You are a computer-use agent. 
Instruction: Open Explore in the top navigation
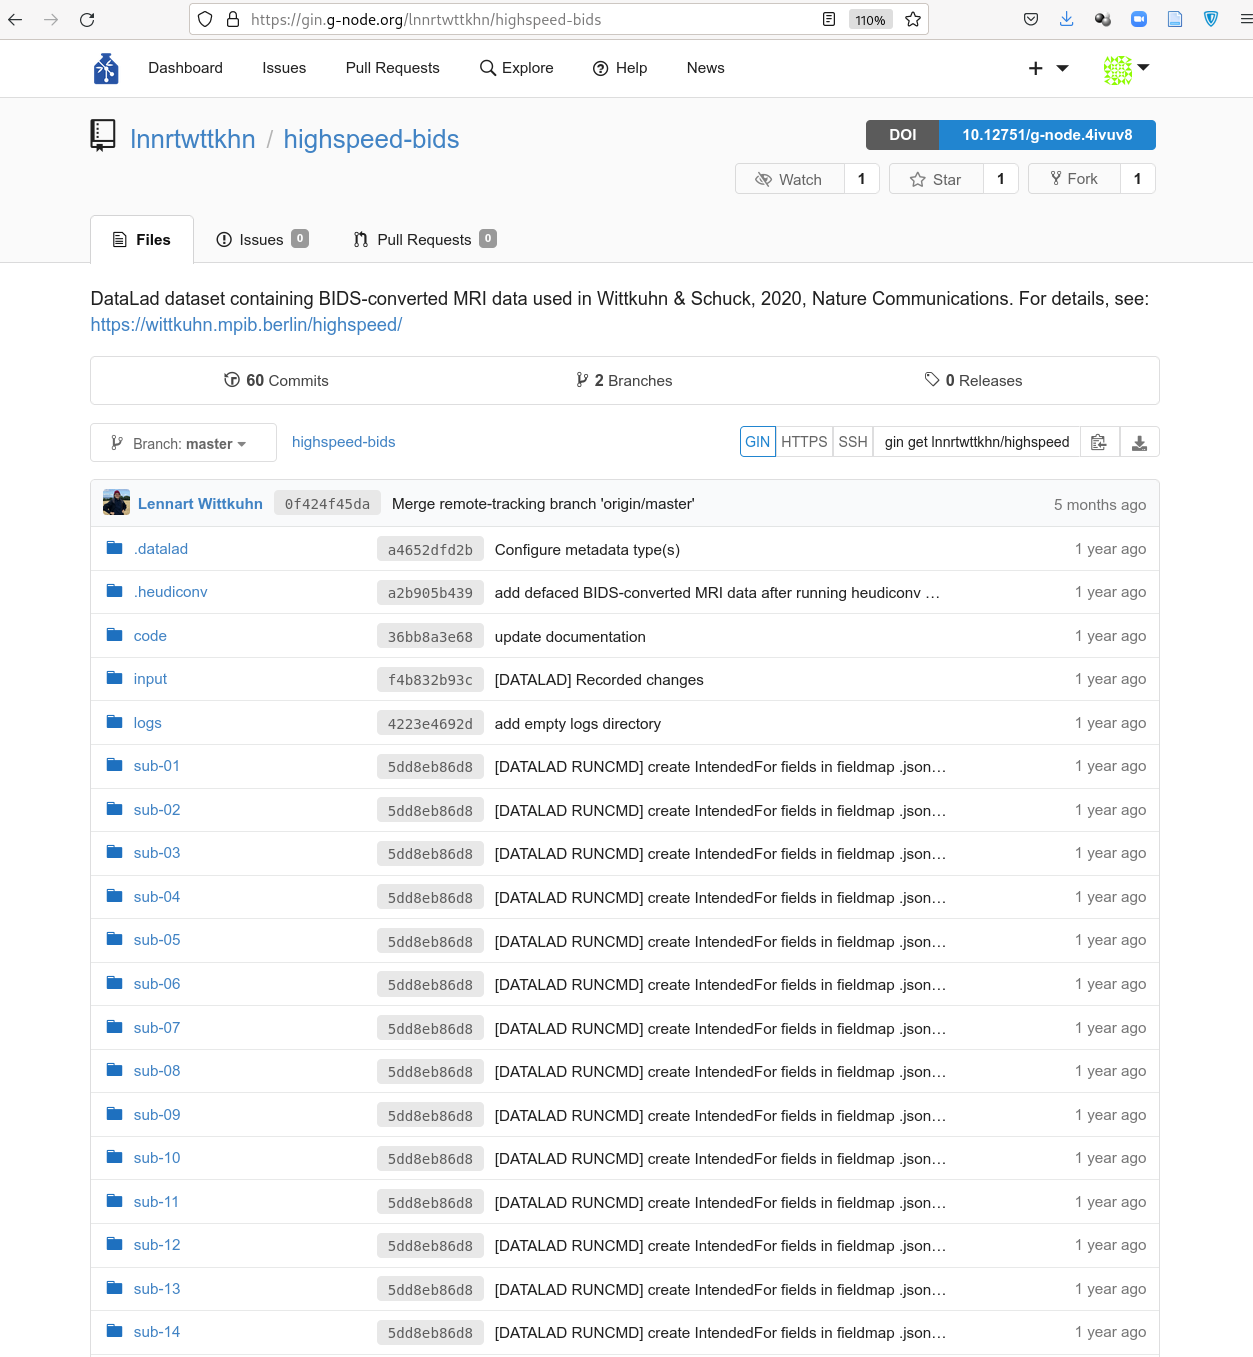tap(516, 68)
